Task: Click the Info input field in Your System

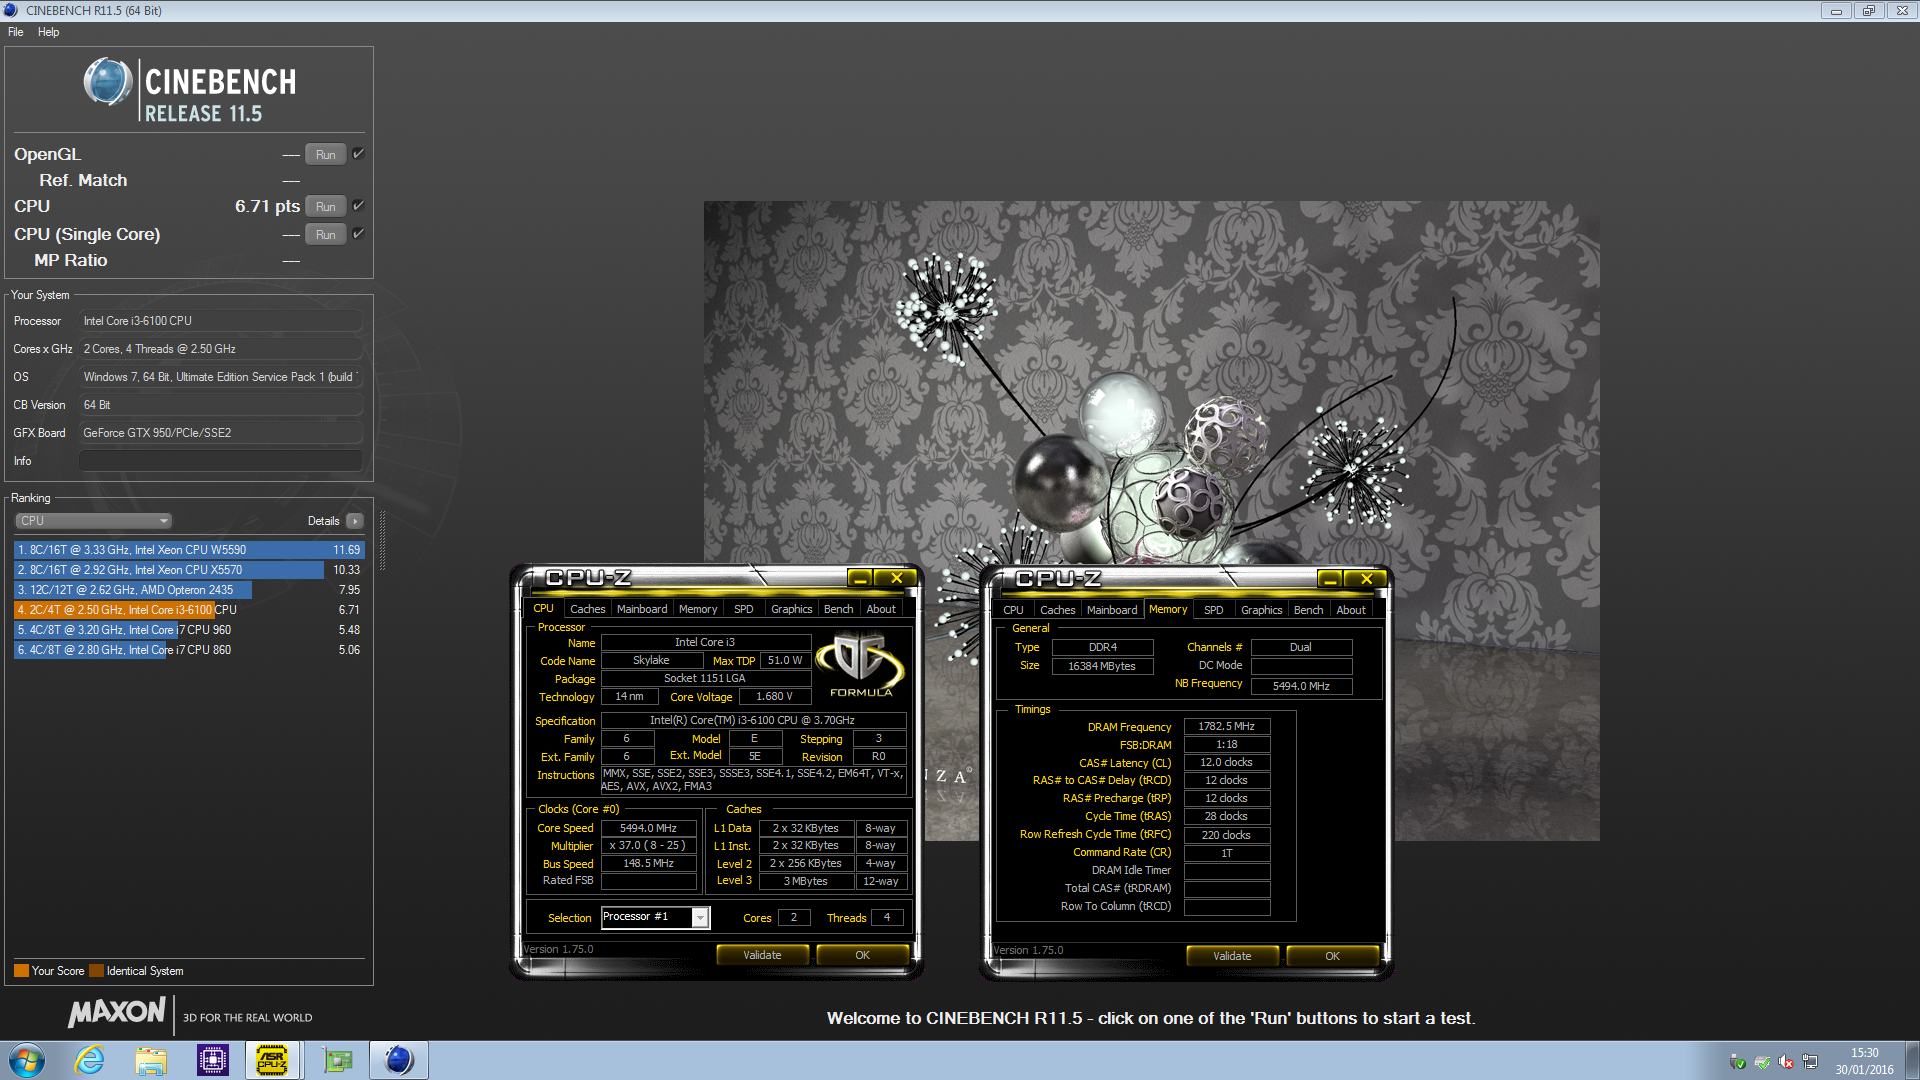Action: [x=220, y=461]
